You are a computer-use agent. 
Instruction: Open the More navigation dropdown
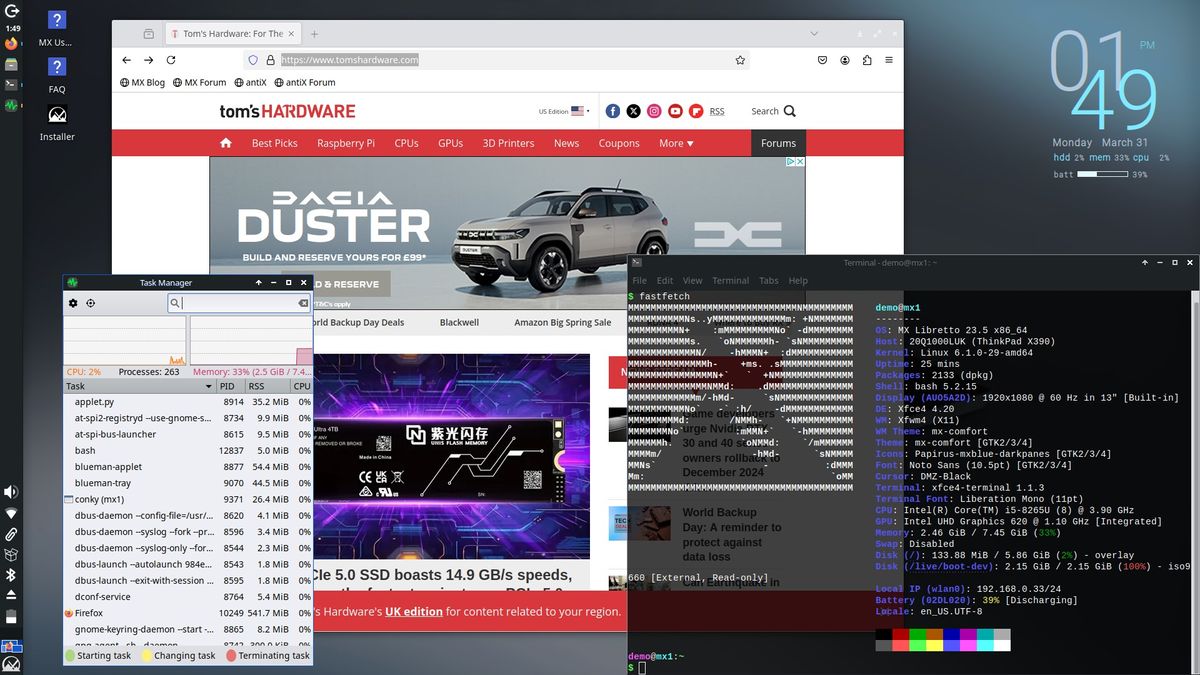pyautogui.click(x=674, y=143)
